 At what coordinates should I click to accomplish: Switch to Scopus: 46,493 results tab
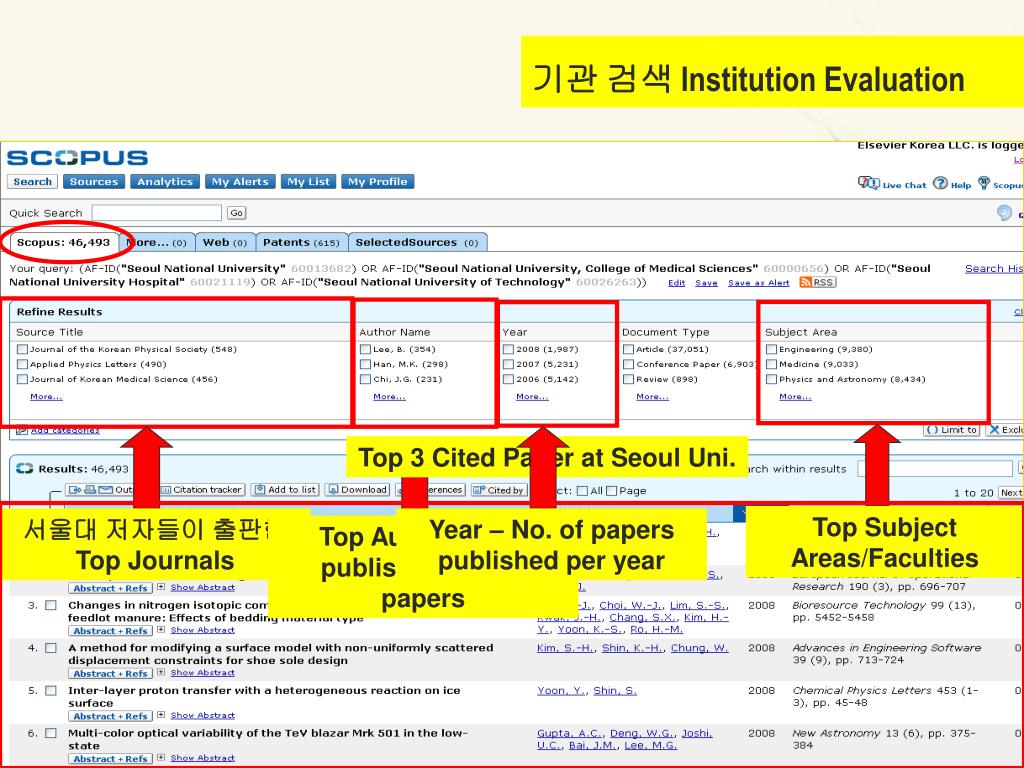pos(63,242)
